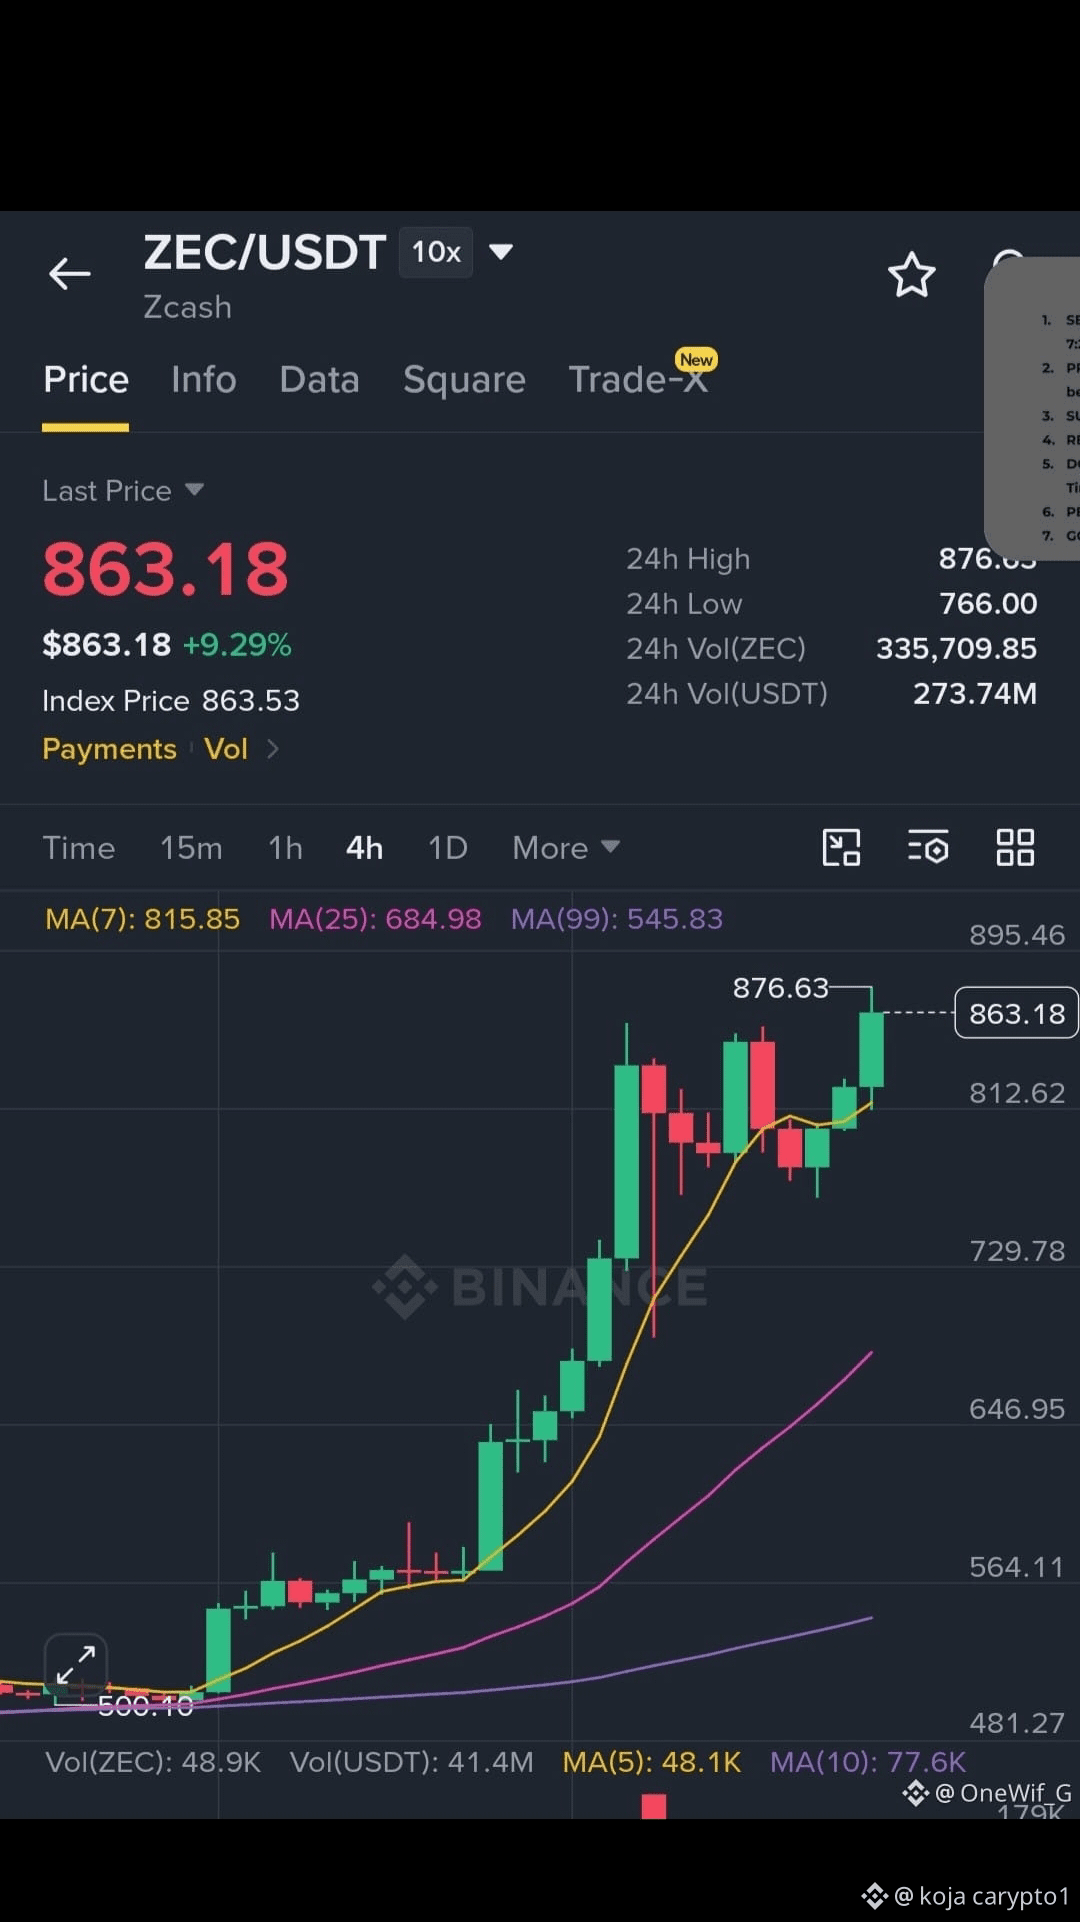Screen dimensions: 1080x1922
Task: Expand the trading pair dropdown arrow
Action: [501, 251]
